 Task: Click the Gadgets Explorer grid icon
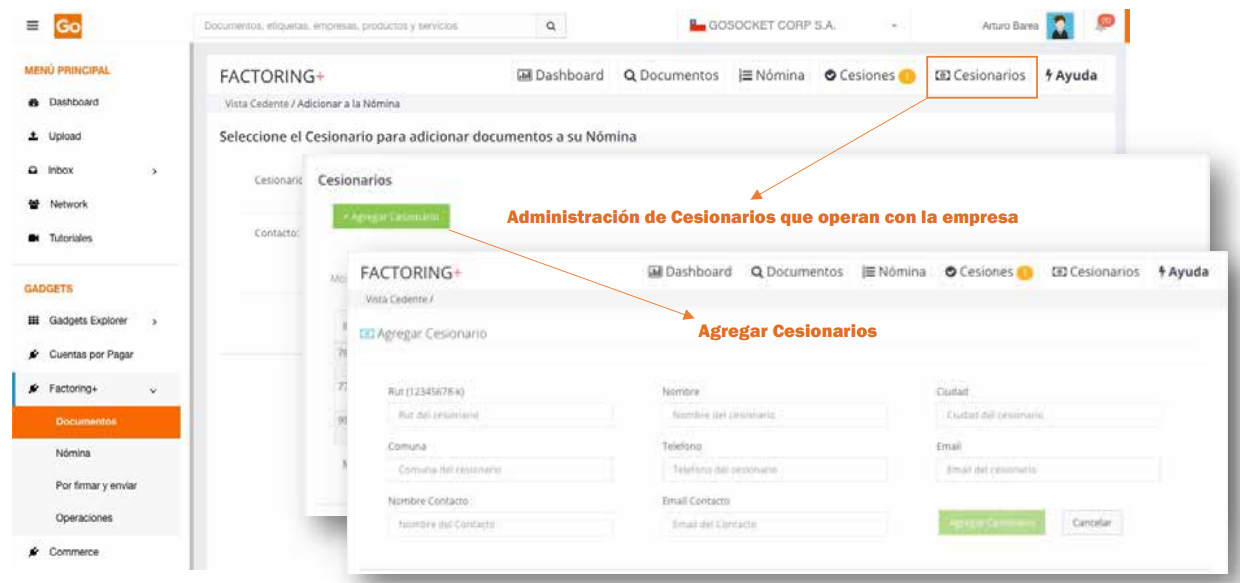point(33,321)
